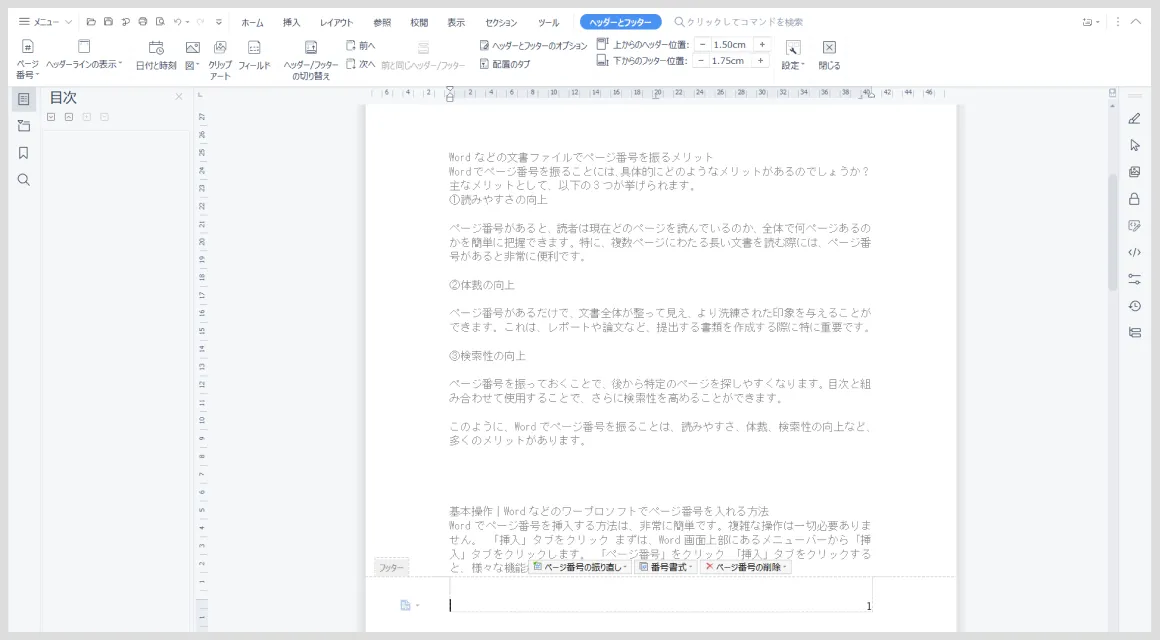The width and height of the screenshot is (1160, 640).
Task: Open the three-dot more options menu
Action: 1117,22
